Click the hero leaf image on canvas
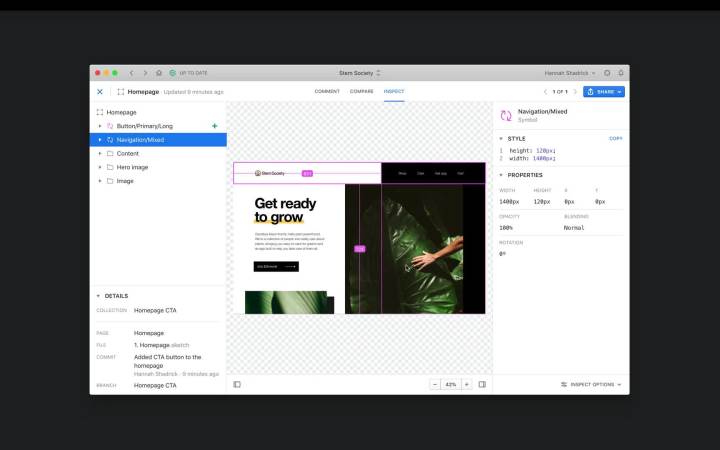This screenshot has height=450, width=720. tap(415, 249)
